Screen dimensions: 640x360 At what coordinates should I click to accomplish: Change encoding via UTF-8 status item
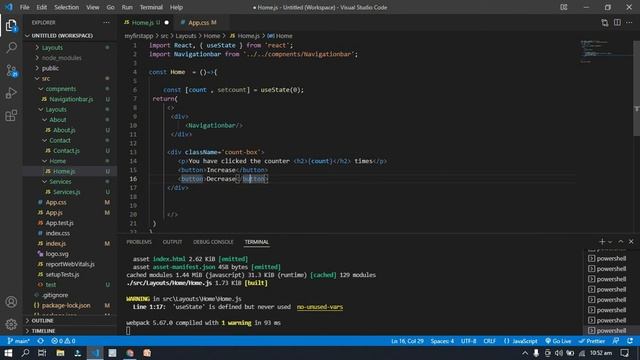tap(468, 341)
